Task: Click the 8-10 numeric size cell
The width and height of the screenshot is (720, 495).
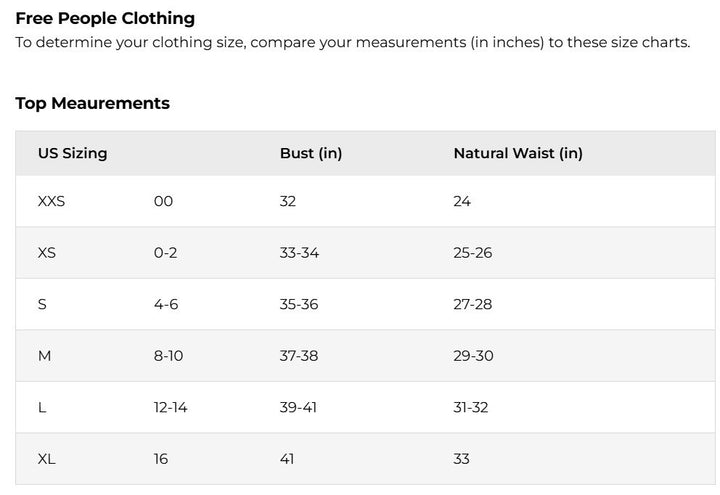Action: point(169,356)
